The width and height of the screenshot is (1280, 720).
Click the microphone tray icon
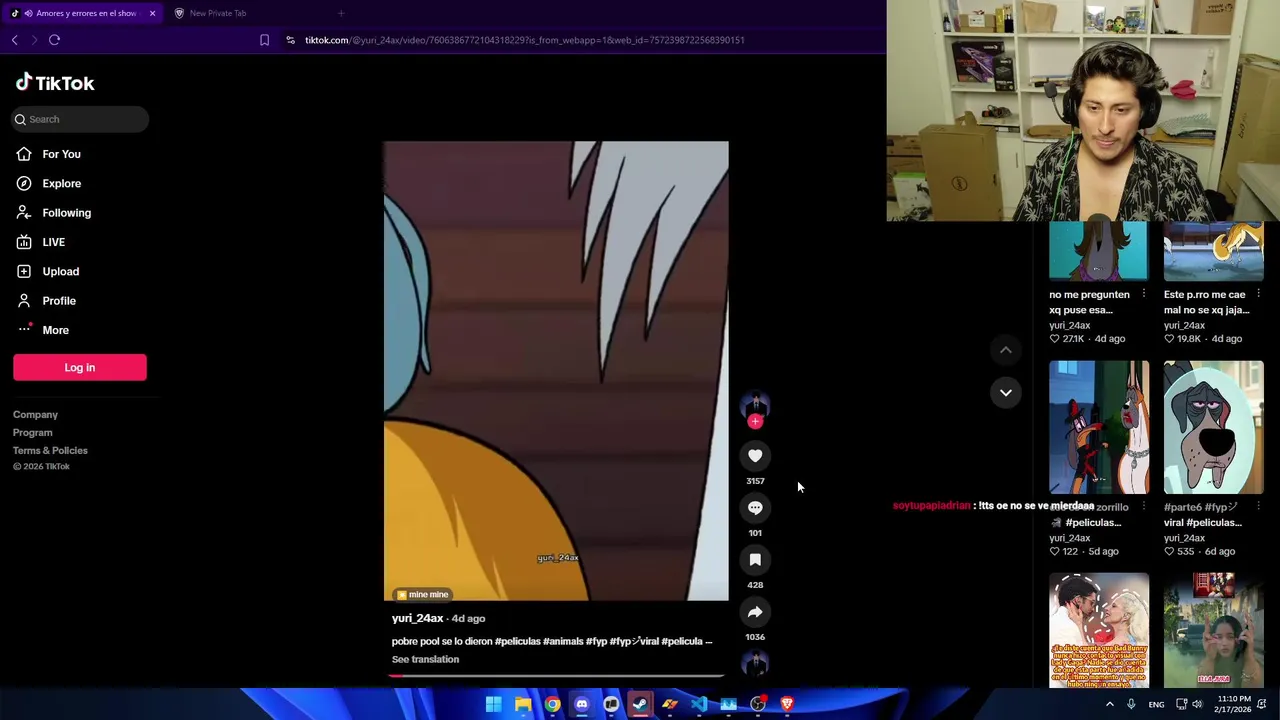point(1131,704)
